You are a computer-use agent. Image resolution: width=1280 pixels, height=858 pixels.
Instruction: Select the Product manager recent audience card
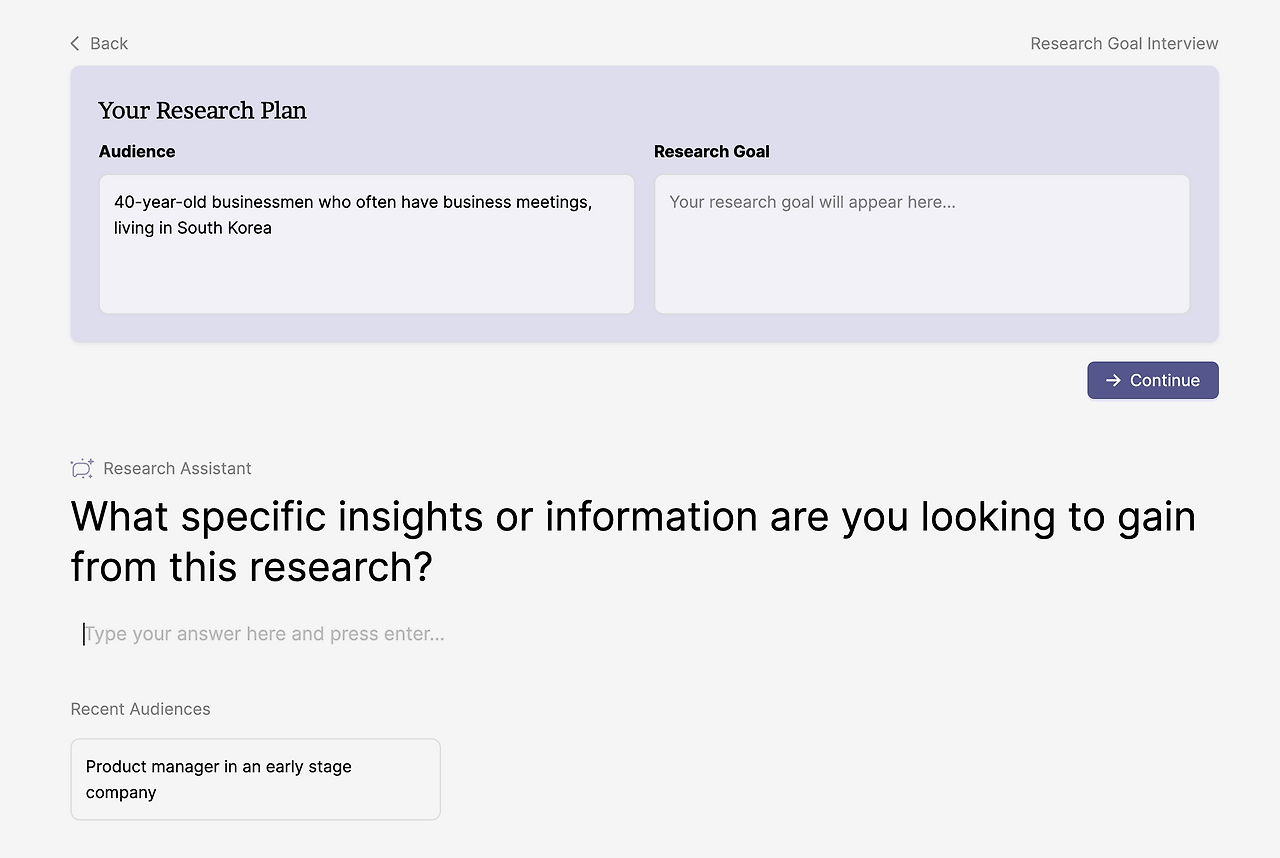point(255,779)
